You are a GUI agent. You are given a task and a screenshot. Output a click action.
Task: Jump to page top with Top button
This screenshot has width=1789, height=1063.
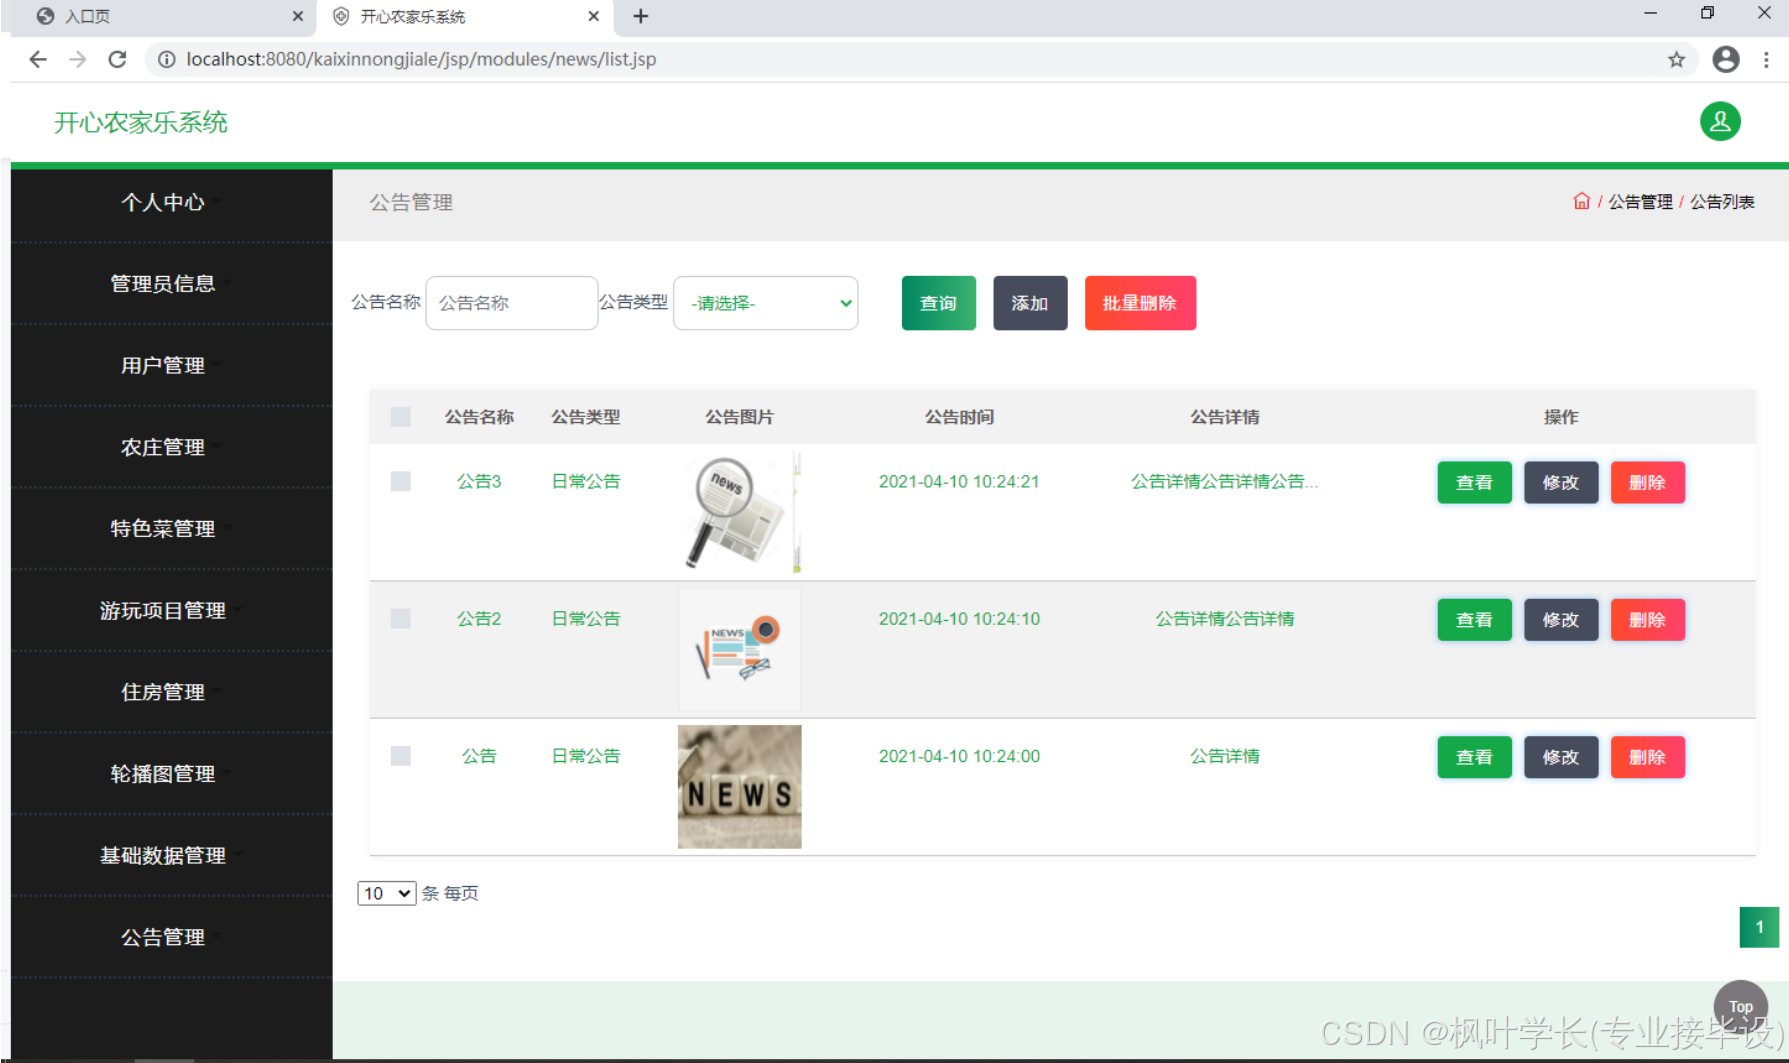pos(1741,1006)
